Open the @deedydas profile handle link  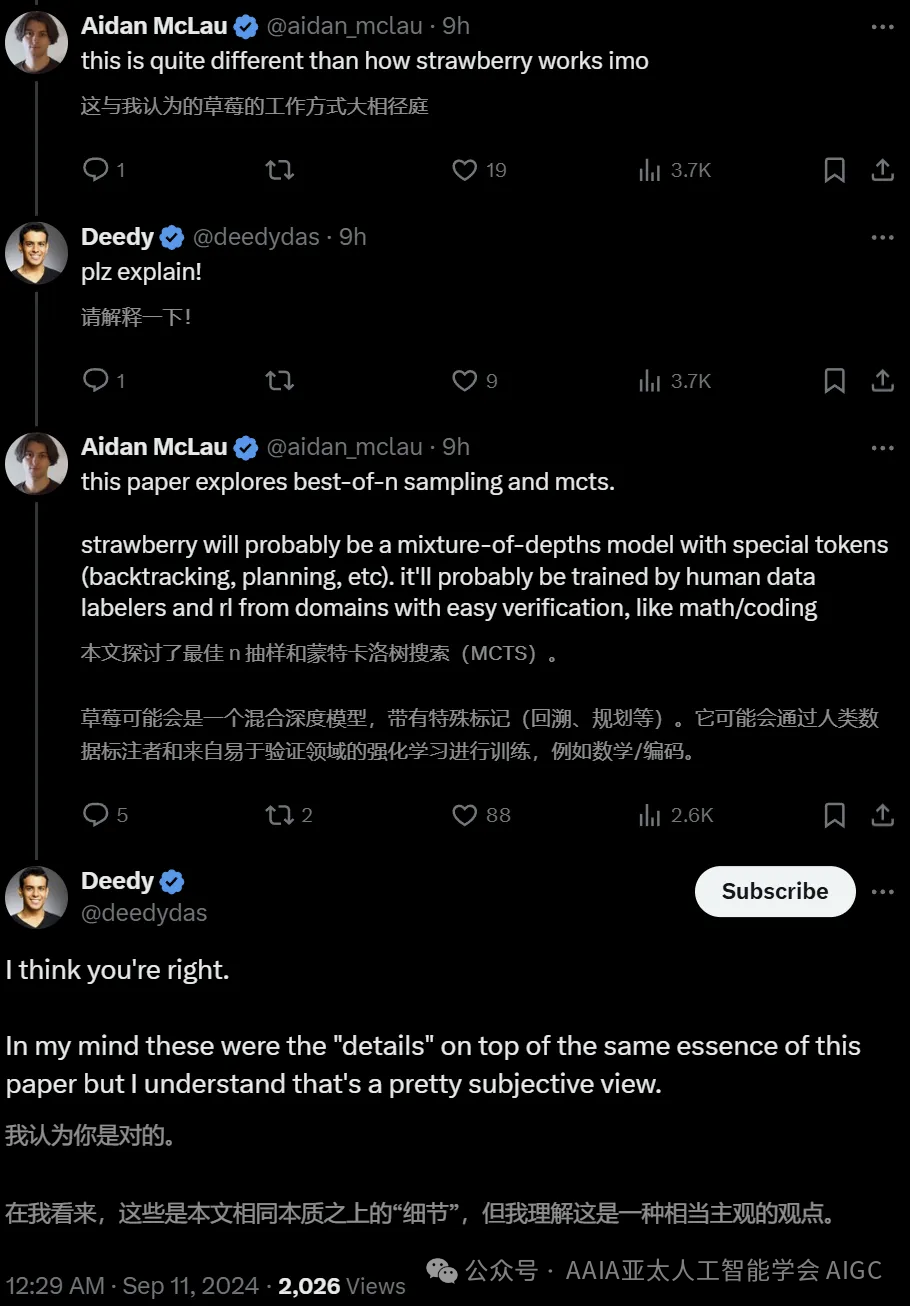tap(144, 913)
